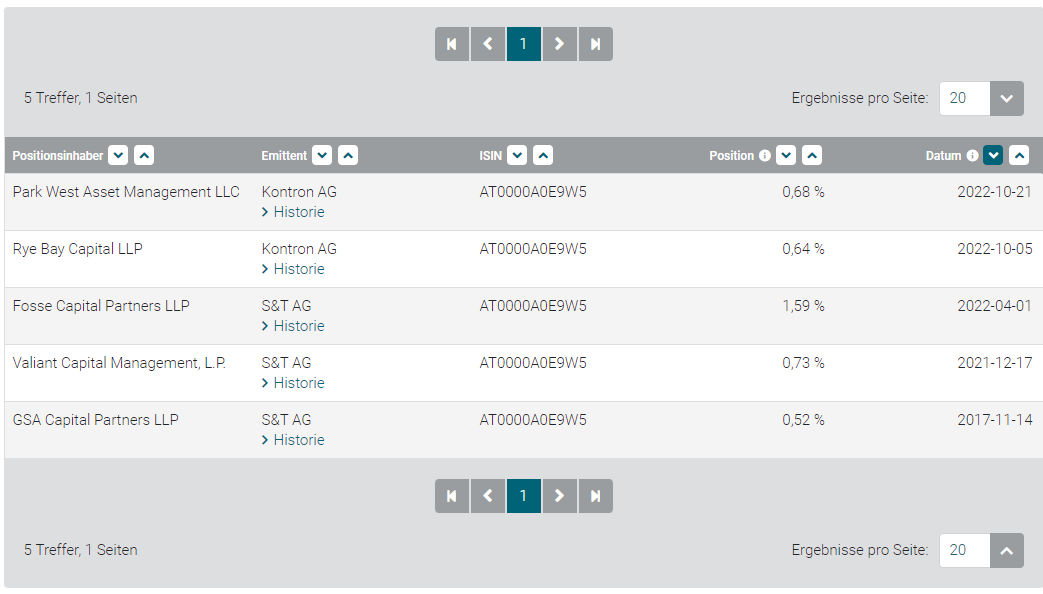Expand Historie for GSA Capital Partners LLP
Screen dimensions: 1043x594
pos(293,440)
